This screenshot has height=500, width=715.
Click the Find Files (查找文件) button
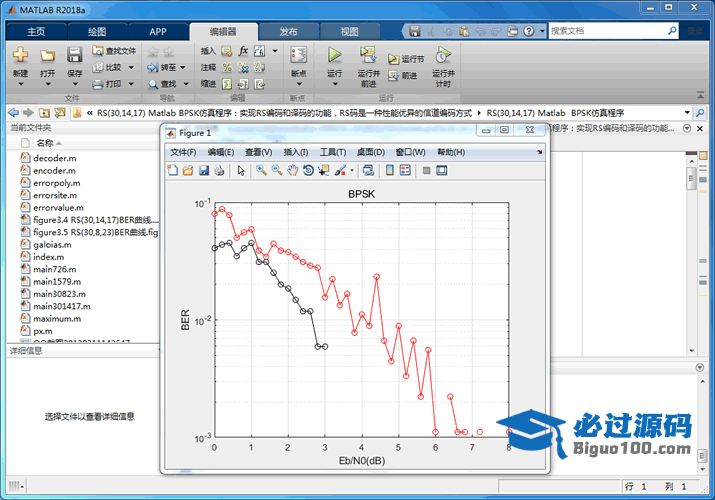coord(114,51)
